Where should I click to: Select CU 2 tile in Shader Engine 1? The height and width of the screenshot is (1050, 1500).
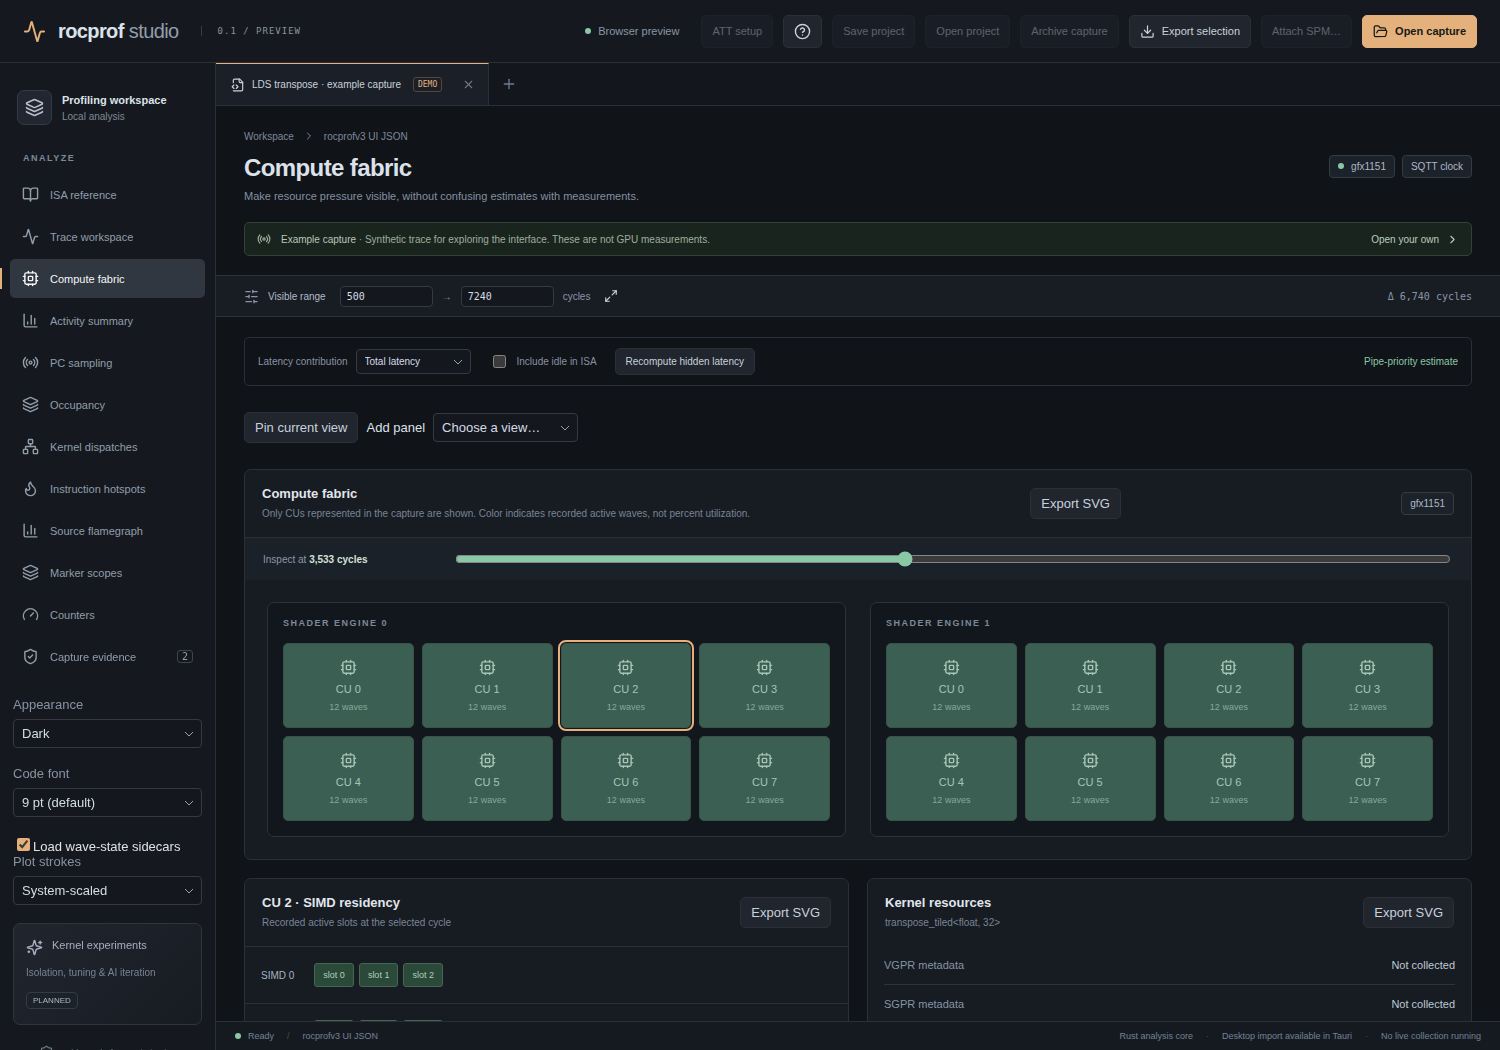click(1229, 685)
